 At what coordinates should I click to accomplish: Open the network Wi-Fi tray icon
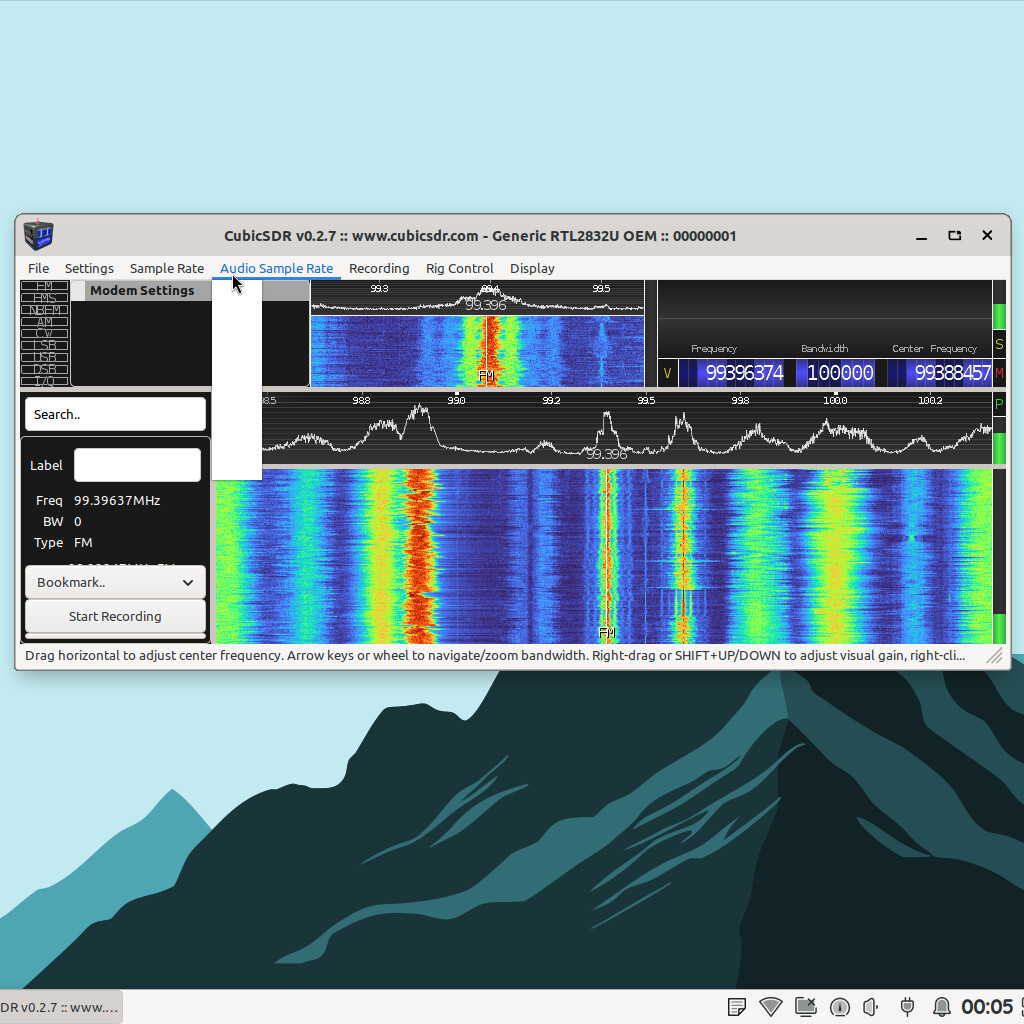[770, 1006]
